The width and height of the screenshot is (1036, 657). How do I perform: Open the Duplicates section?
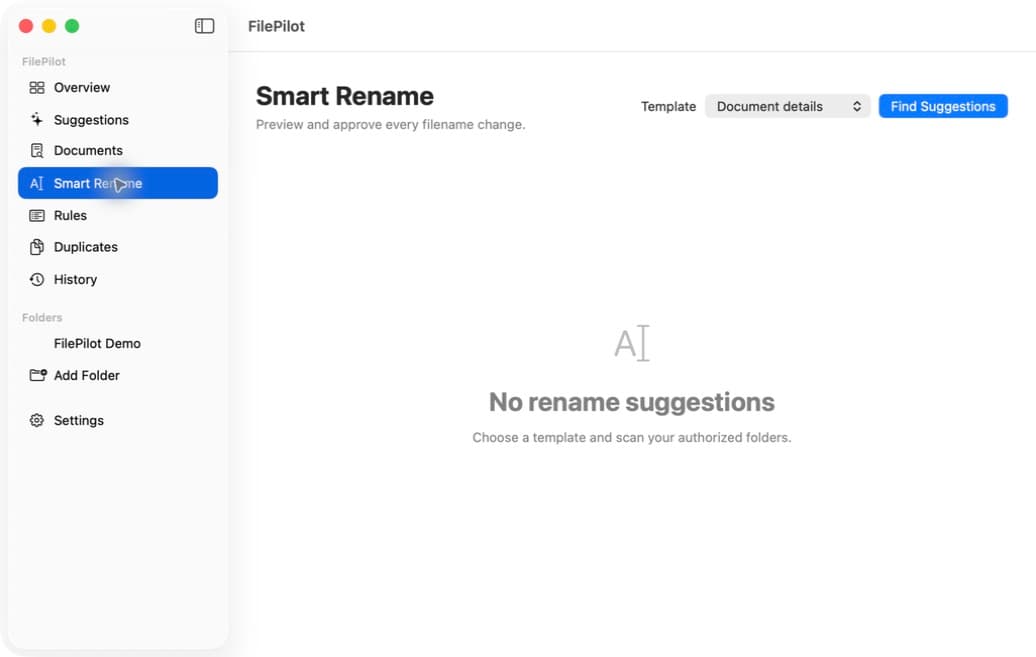[118, 247]
